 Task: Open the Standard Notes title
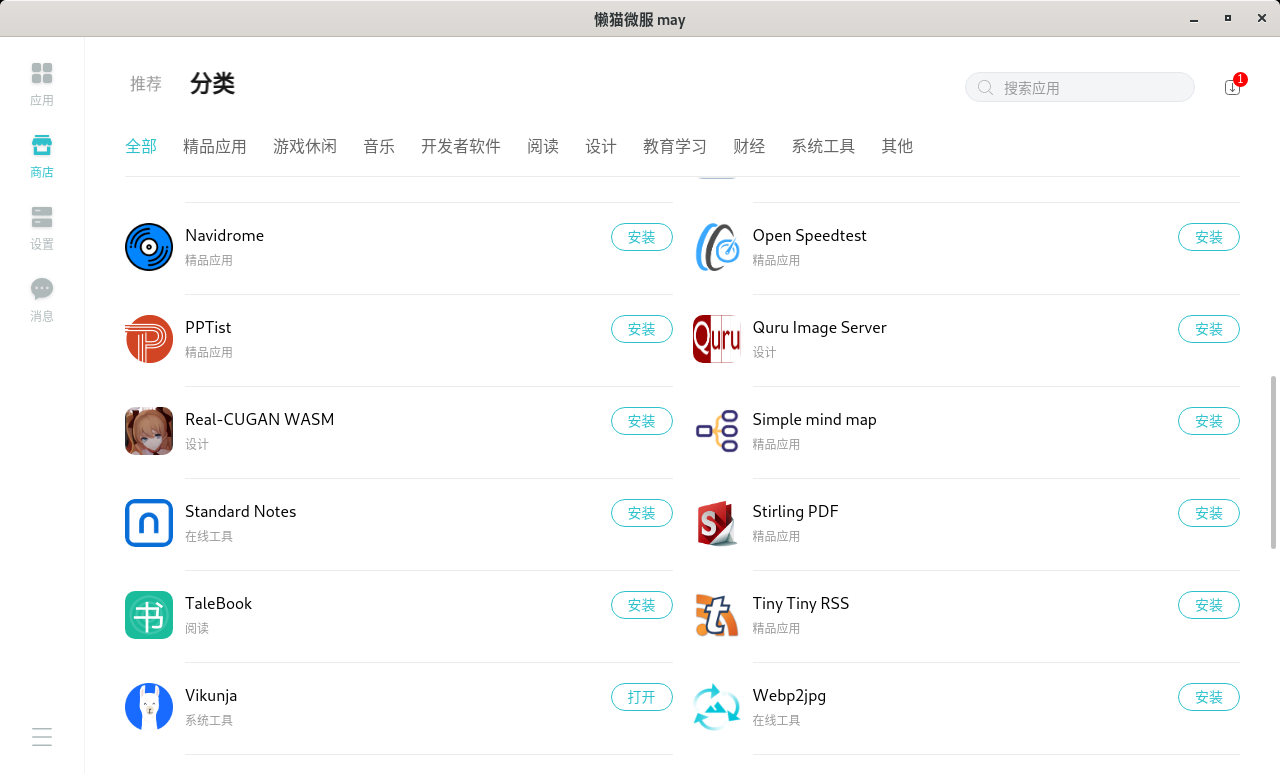(240, 511)
